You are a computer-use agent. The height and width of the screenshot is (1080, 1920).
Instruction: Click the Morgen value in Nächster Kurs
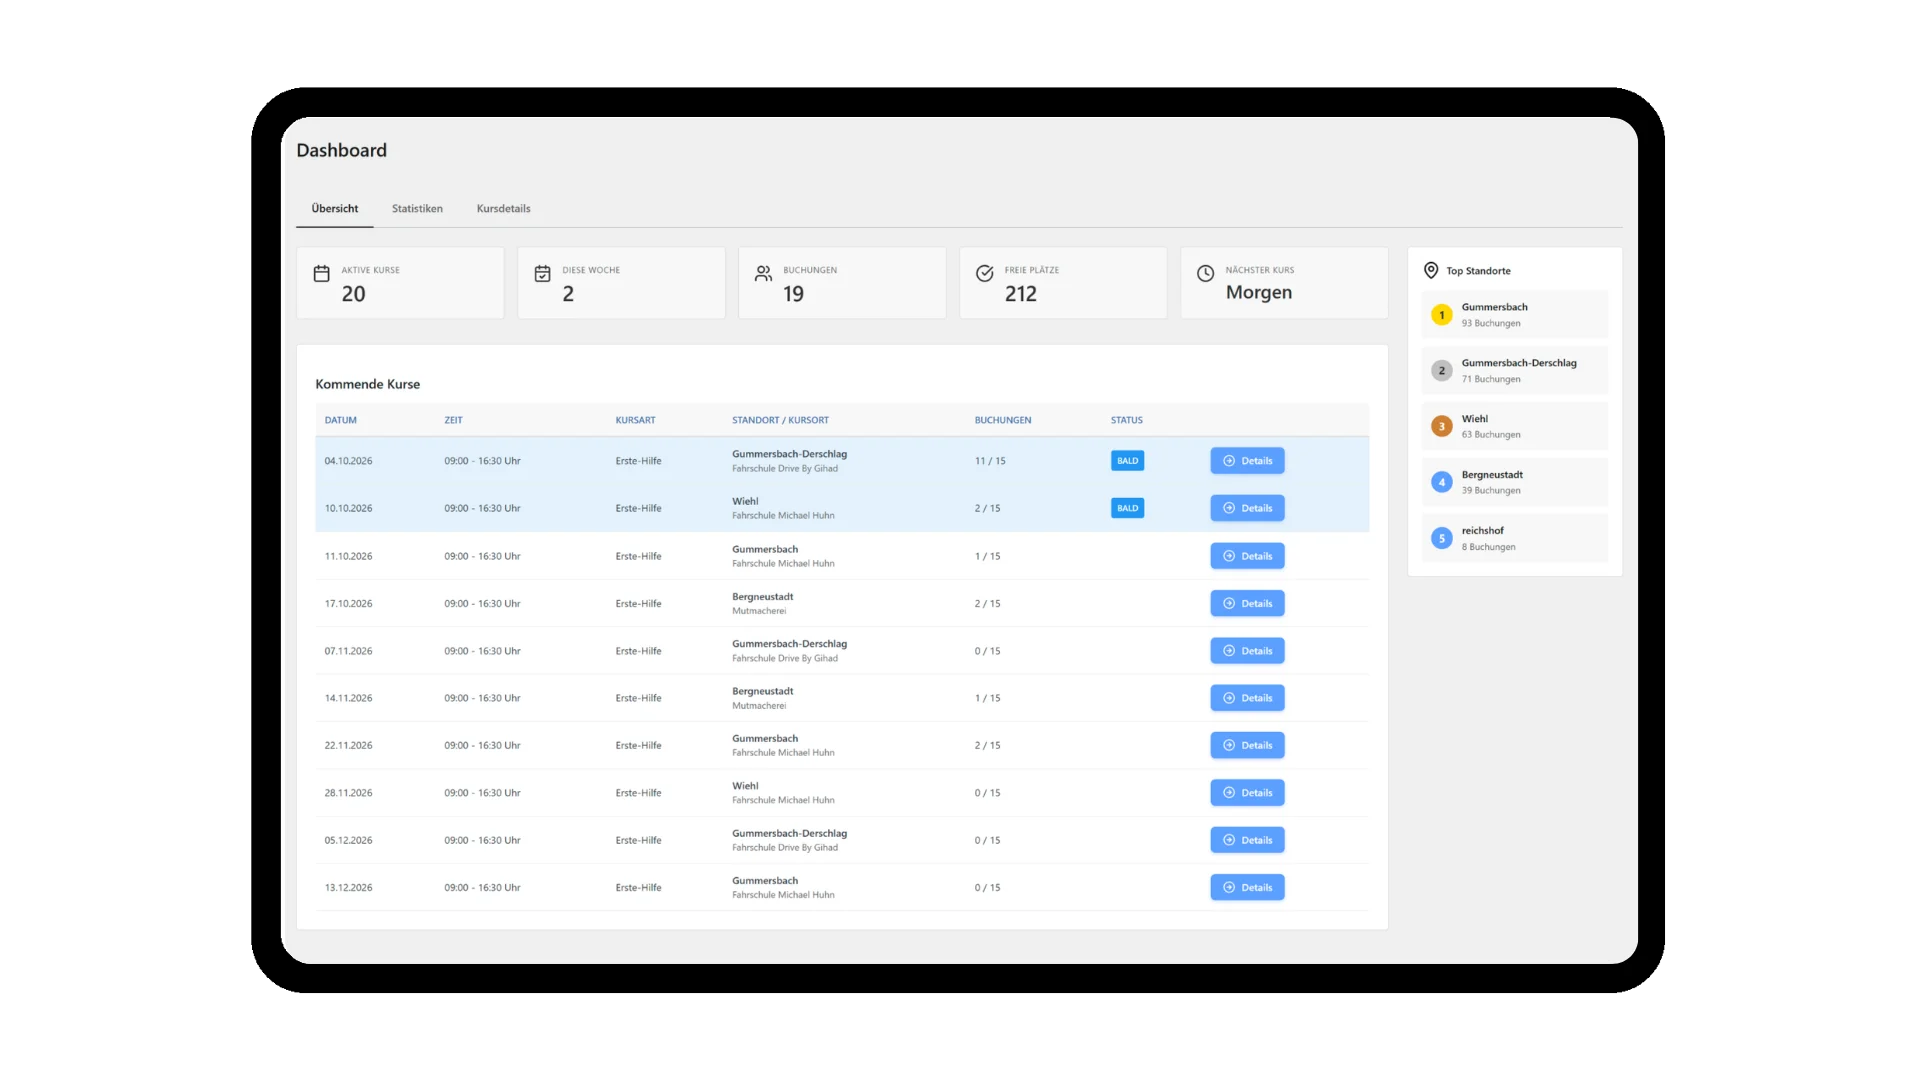1258,292
